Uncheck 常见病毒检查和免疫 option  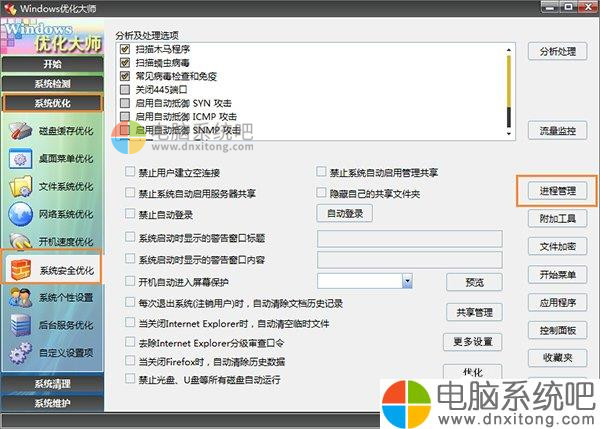pos(125,76)
